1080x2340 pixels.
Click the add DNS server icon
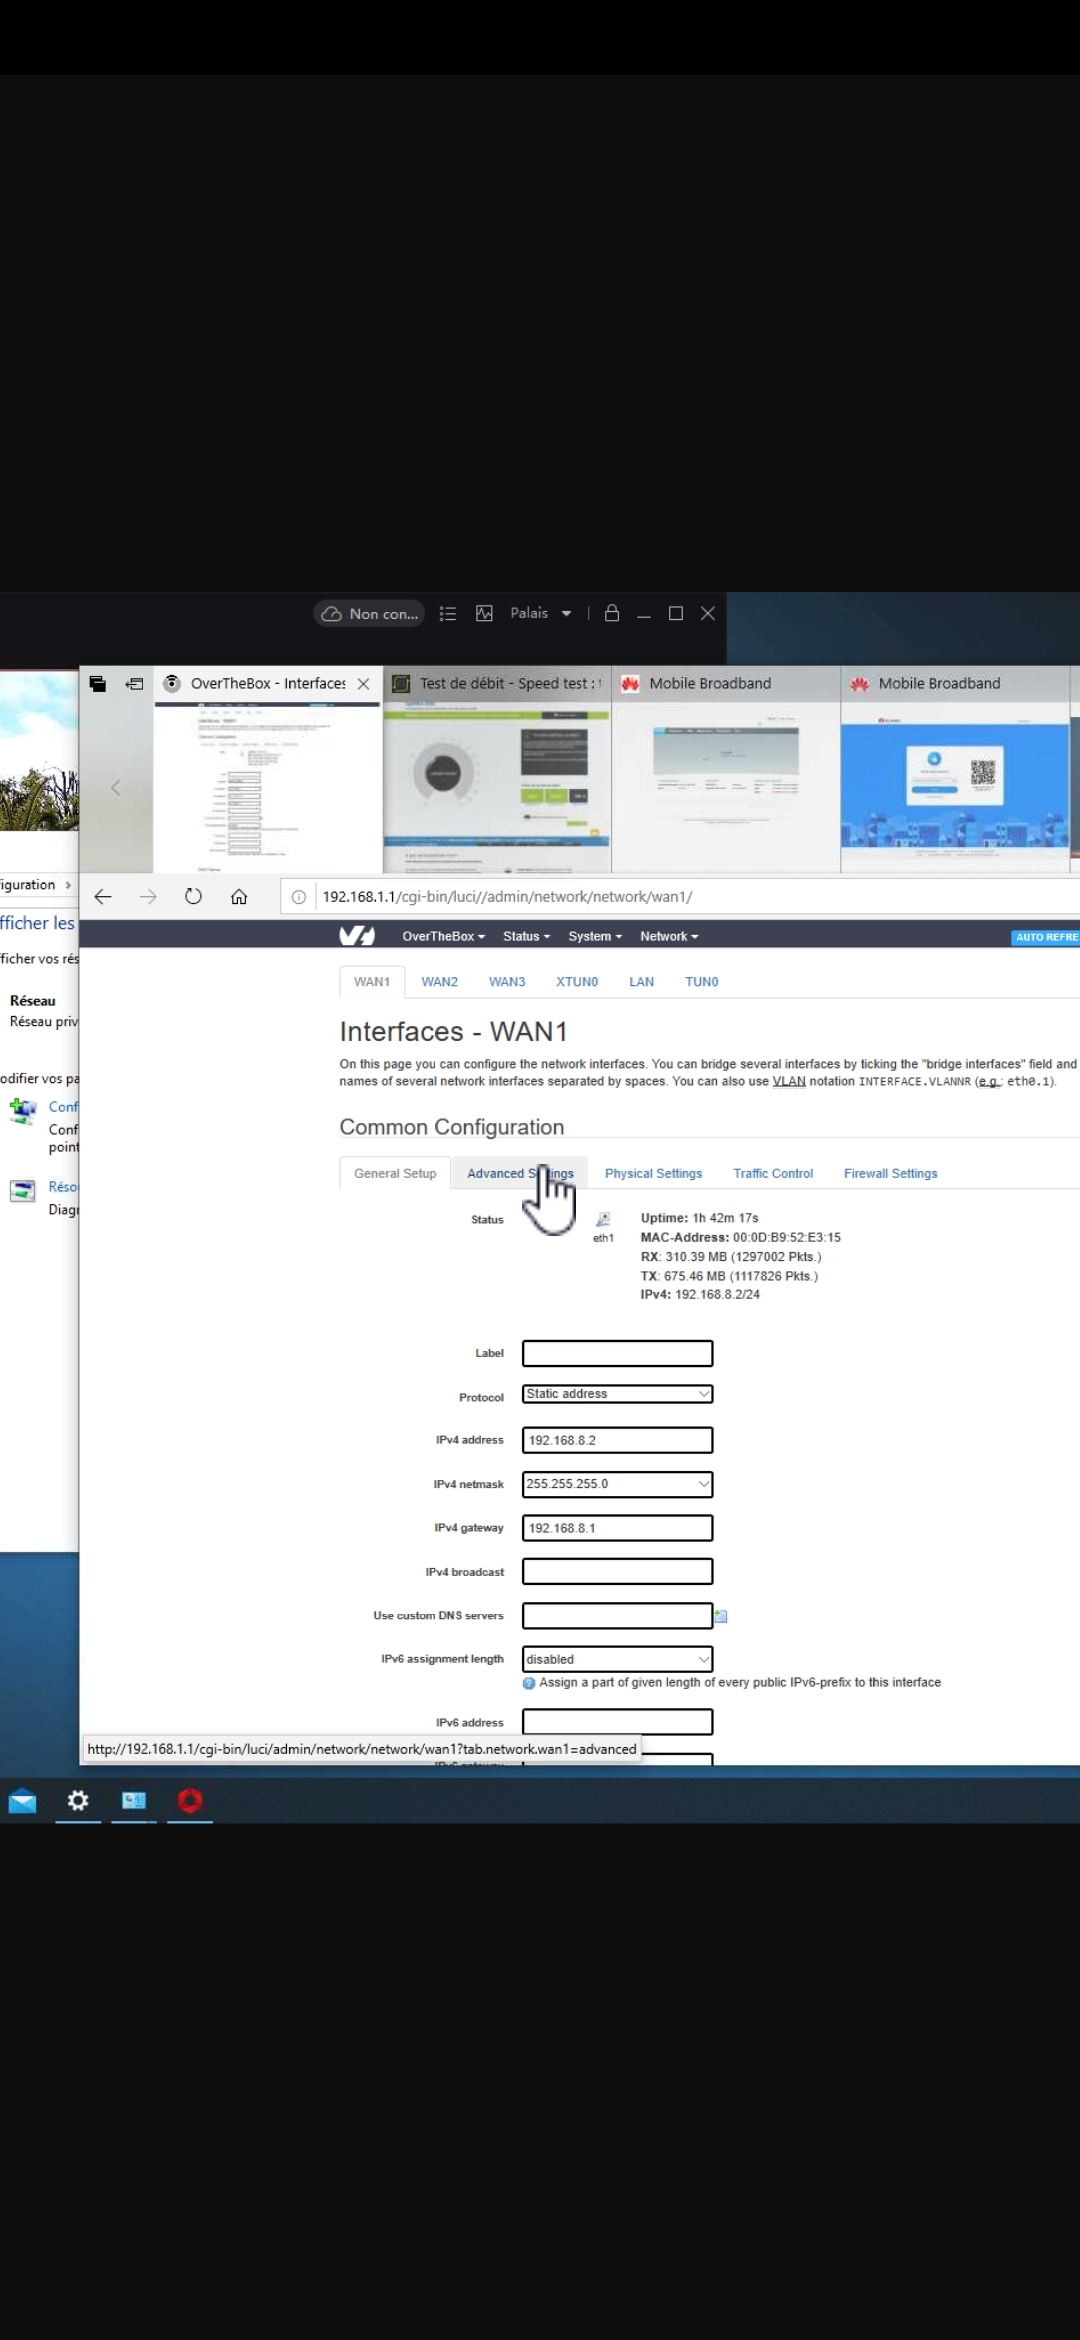pyautogui.click(x=721, y=1616)
